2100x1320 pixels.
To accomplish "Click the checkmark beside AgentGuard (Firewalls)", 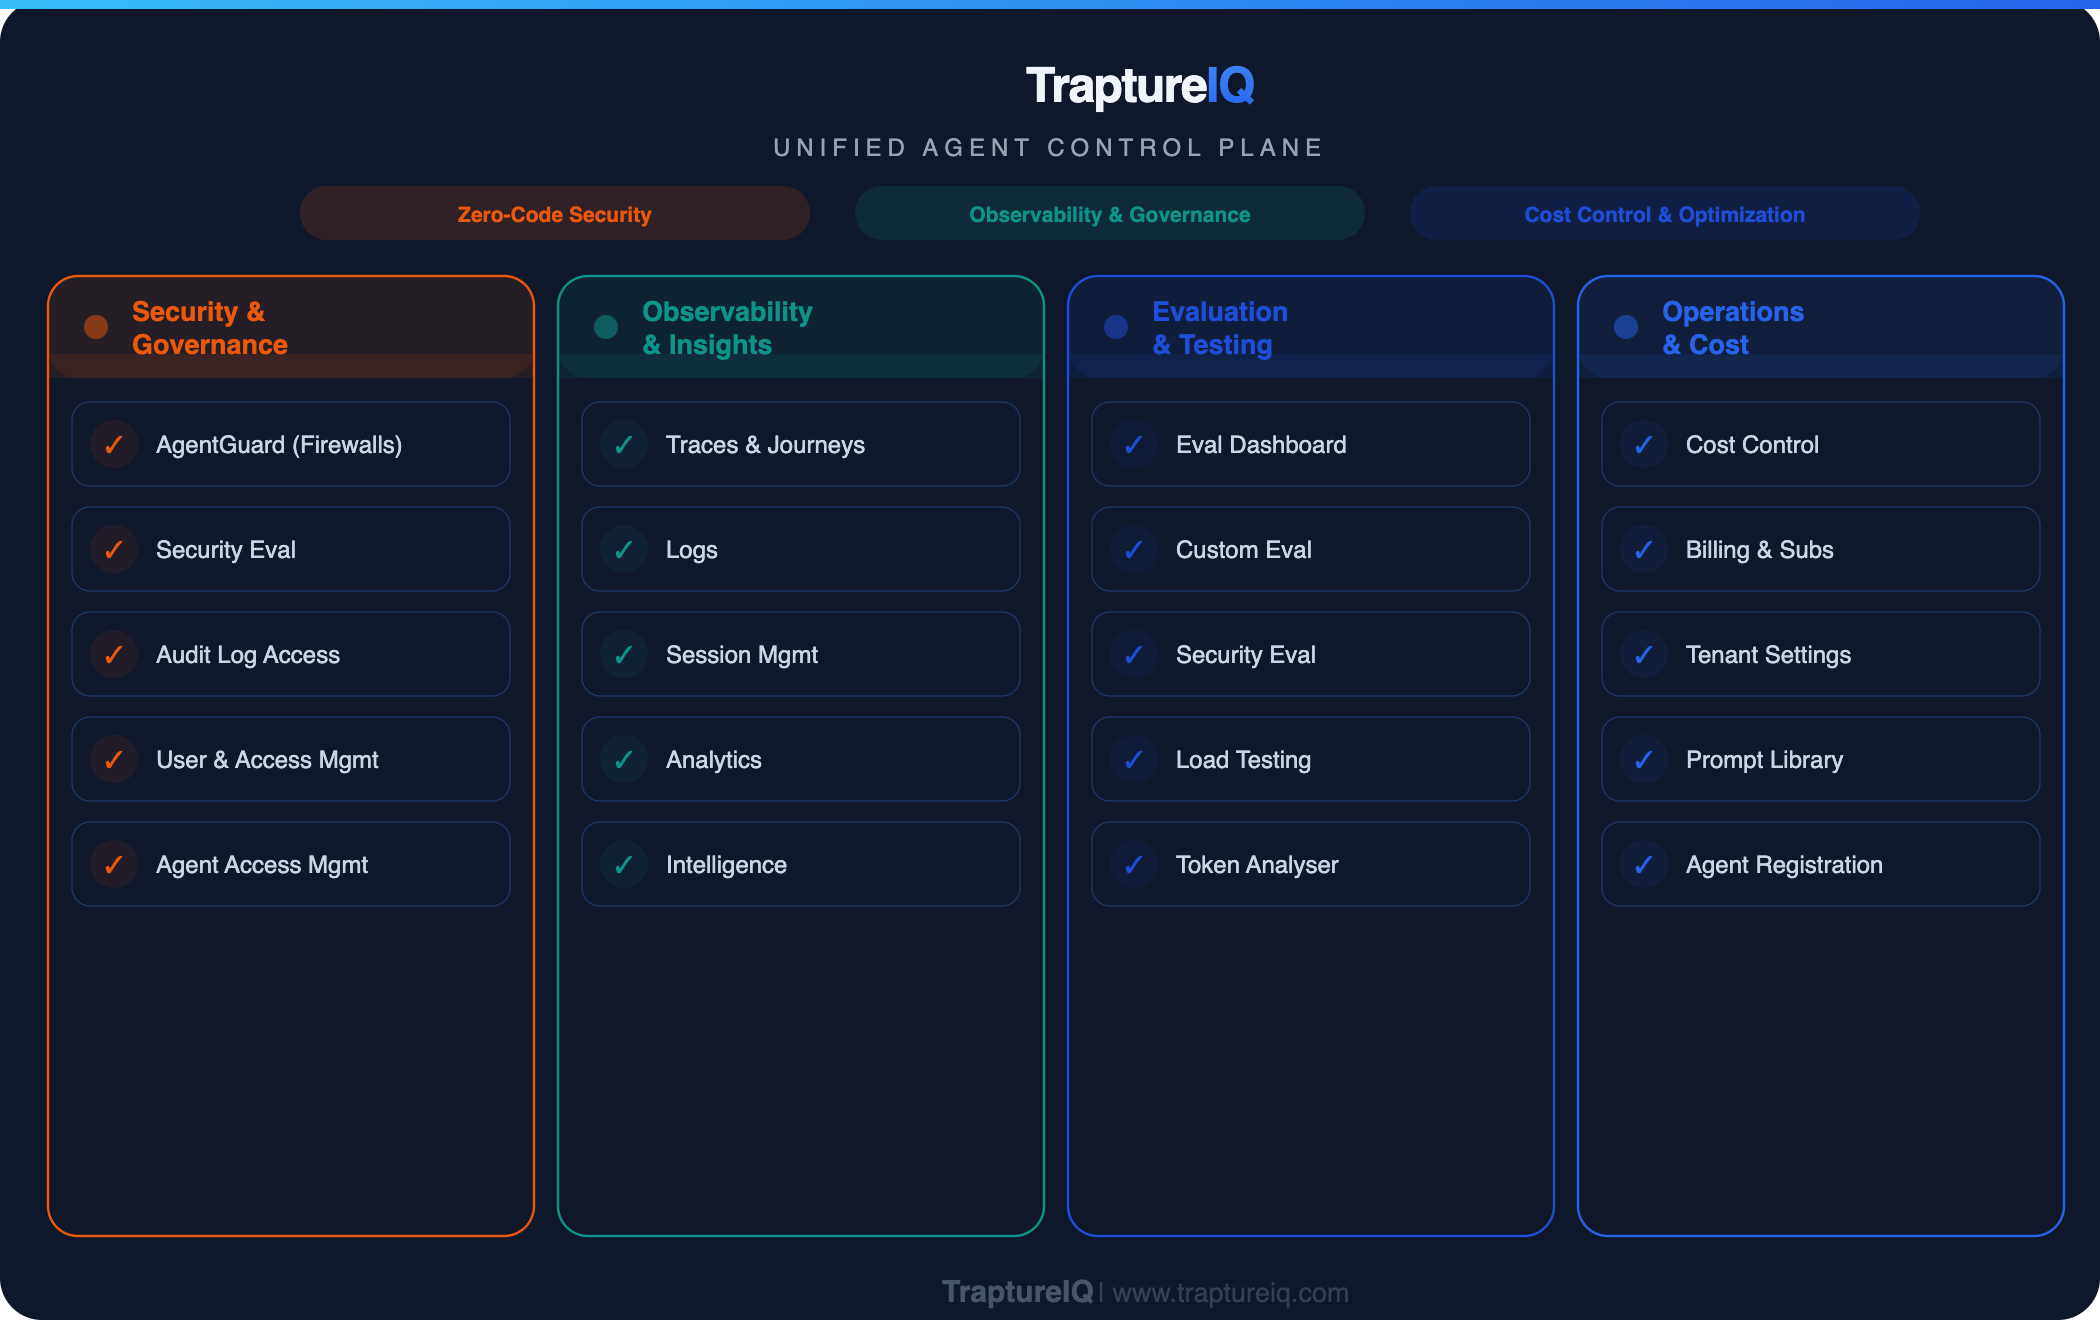I will pos(114,445).
